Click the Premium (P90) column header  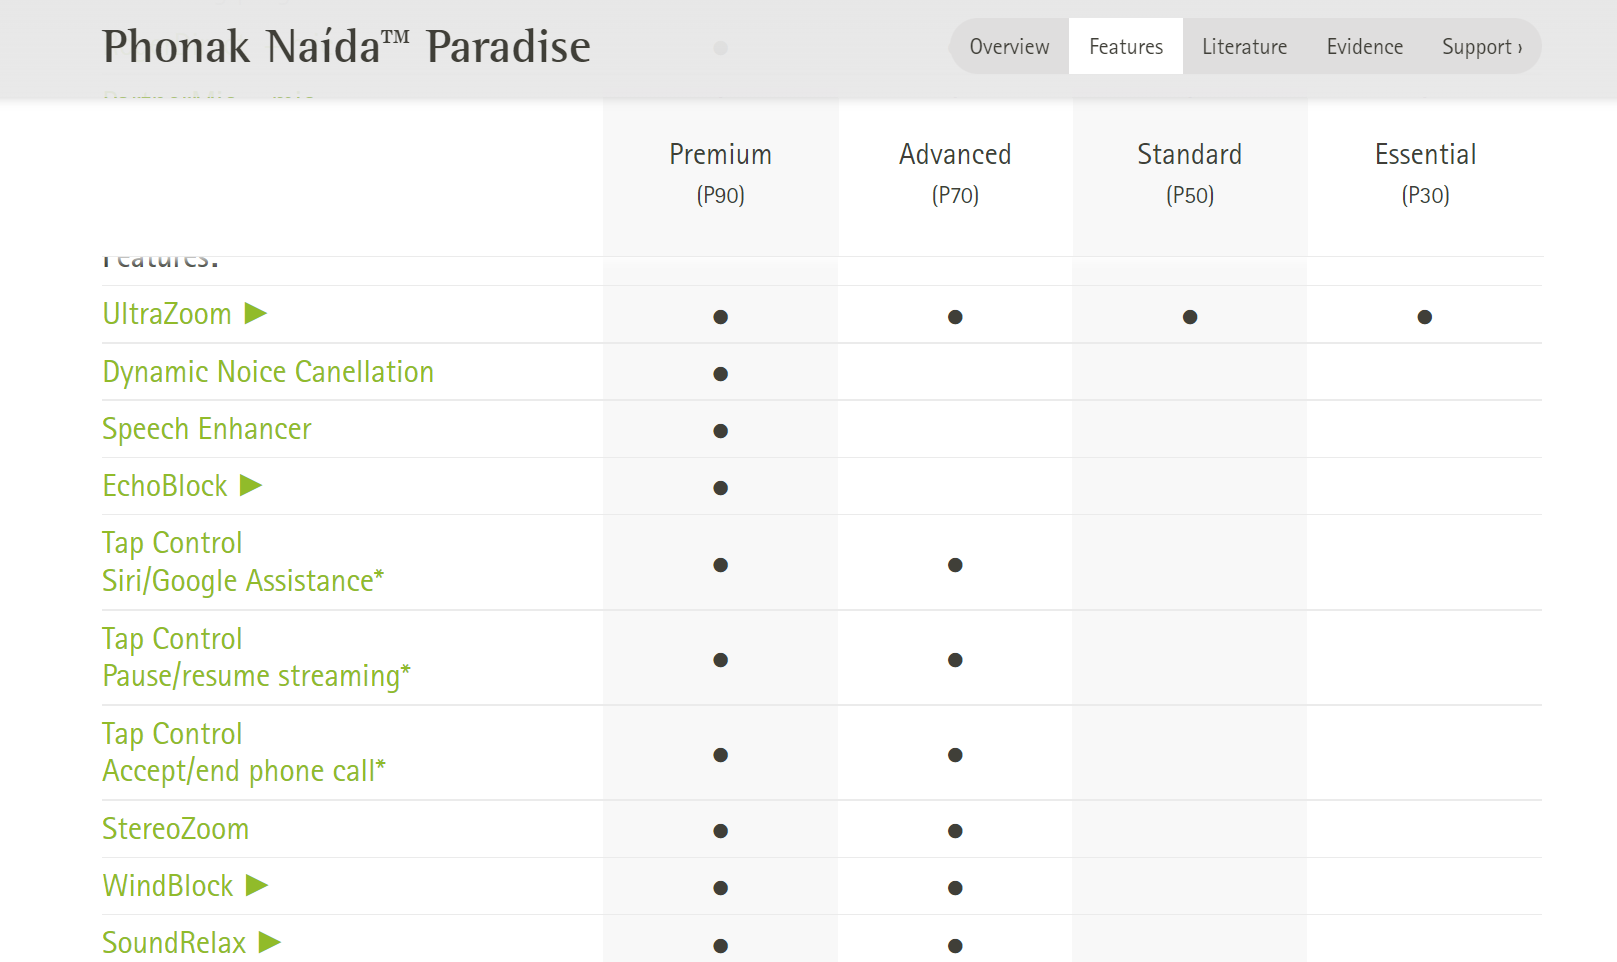(x=720, y=173)
